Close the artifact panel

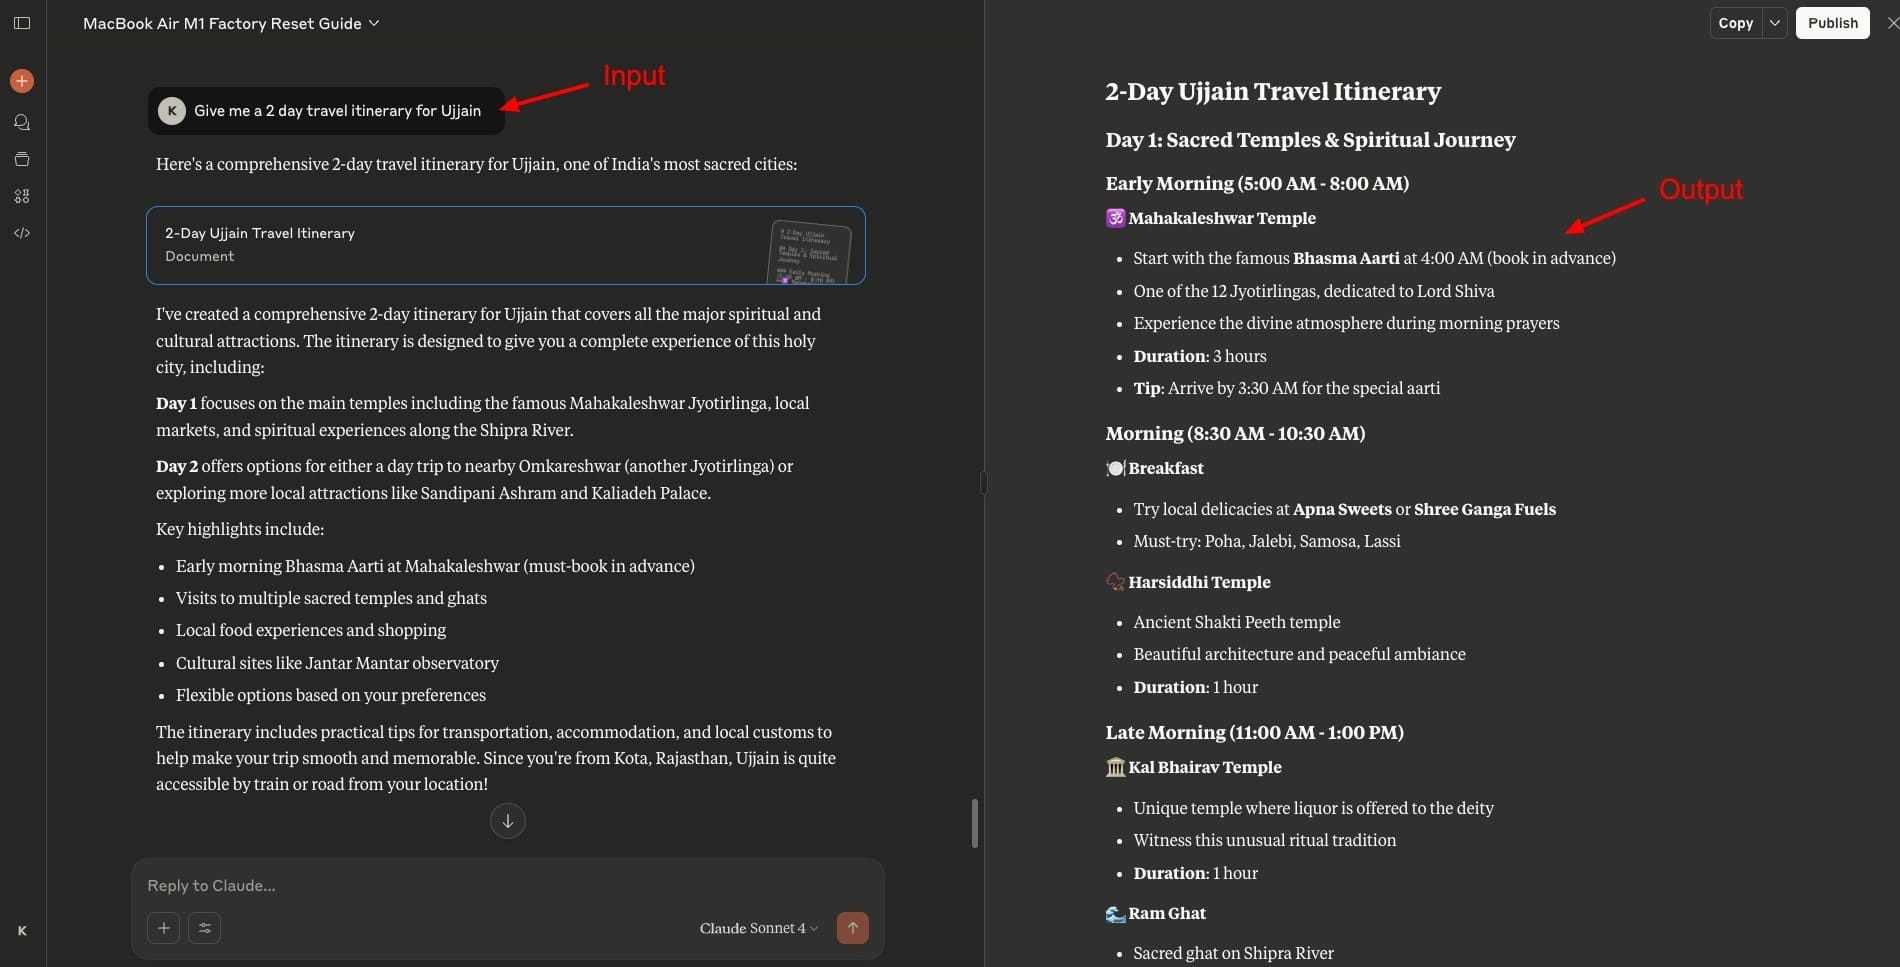(x=1892, y=23)
